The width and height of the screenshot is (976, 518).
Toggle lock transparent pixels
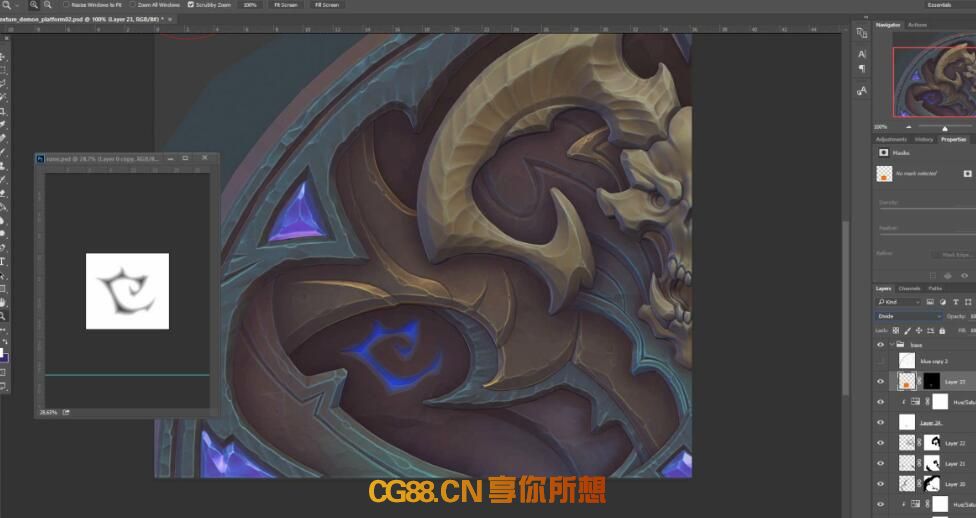pyautogui.click(x=895, y=331)
